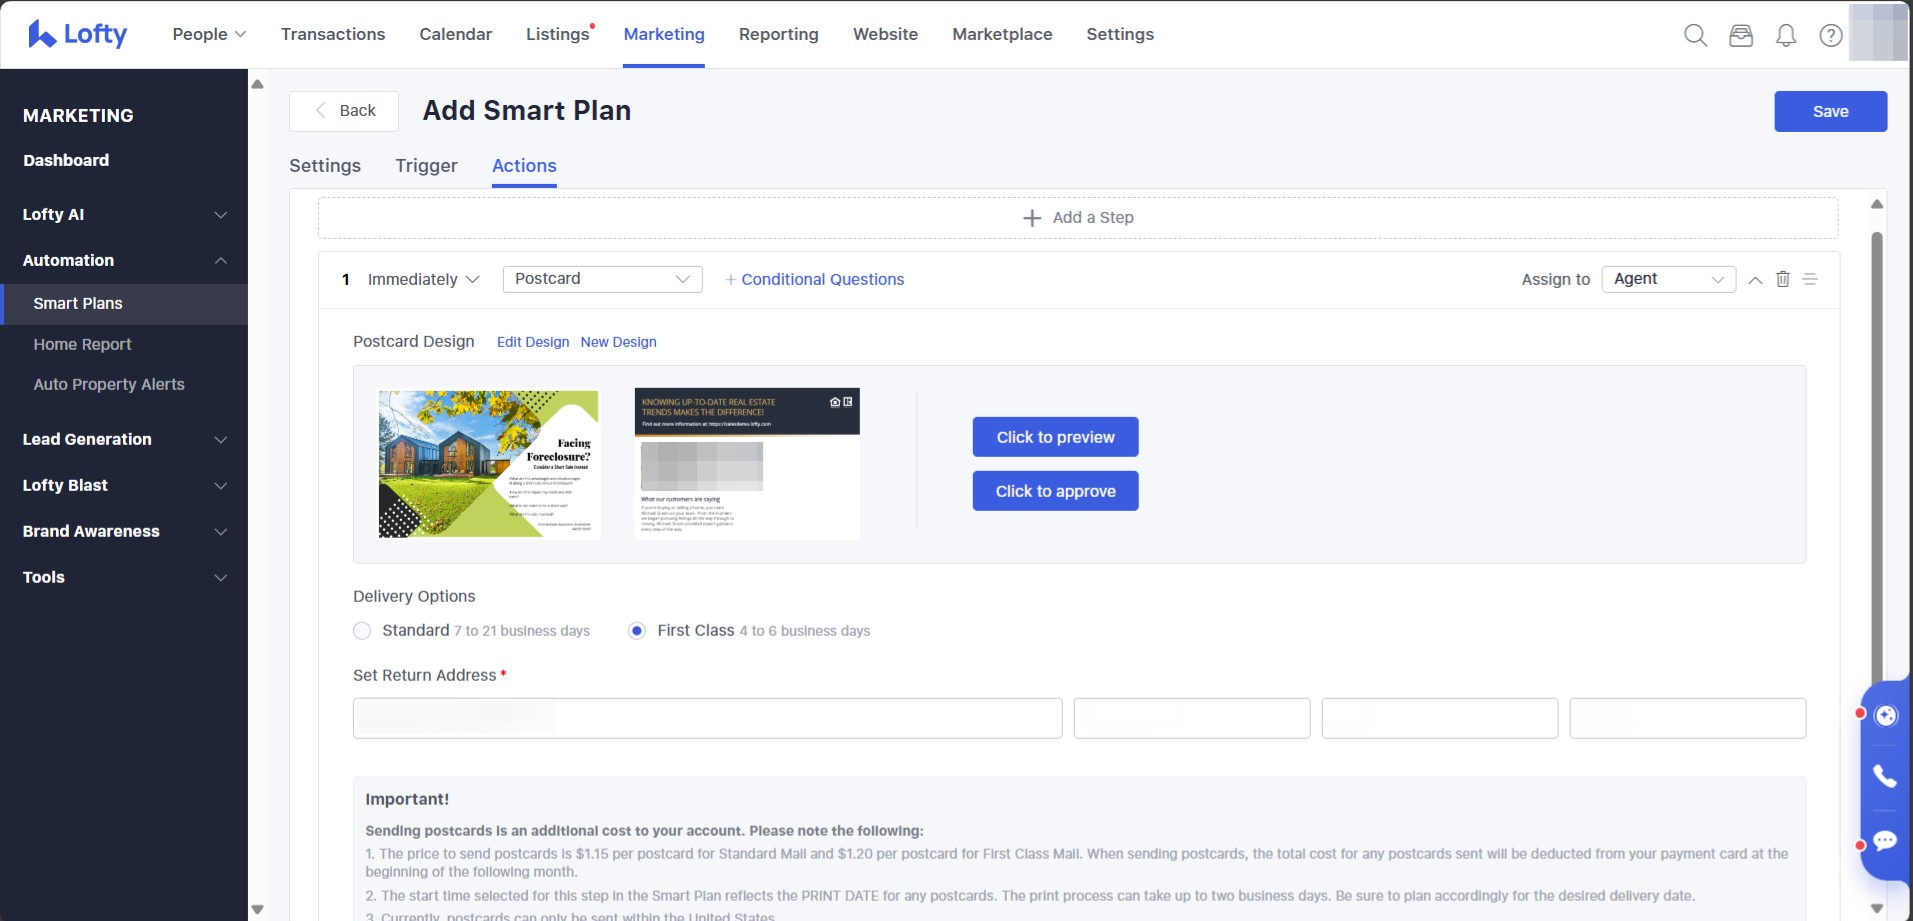Delete step 1 with trash icon
This screenshot has width=1913, height=921.
click(1783, 279)
